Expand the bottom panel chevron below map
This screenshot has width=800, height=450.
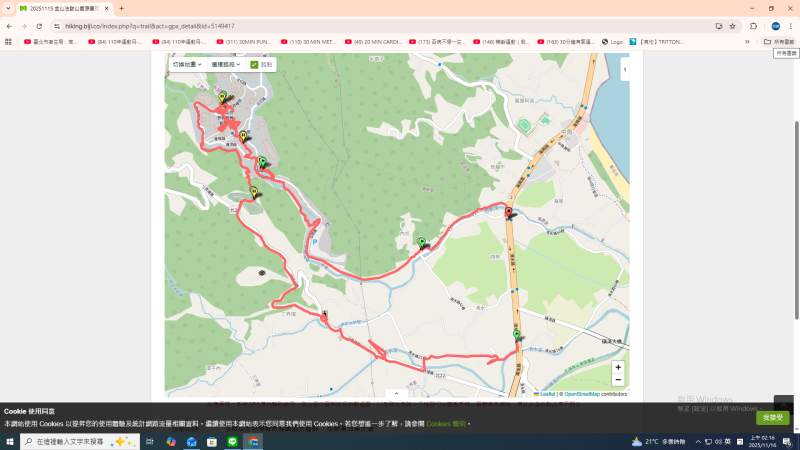397,394
